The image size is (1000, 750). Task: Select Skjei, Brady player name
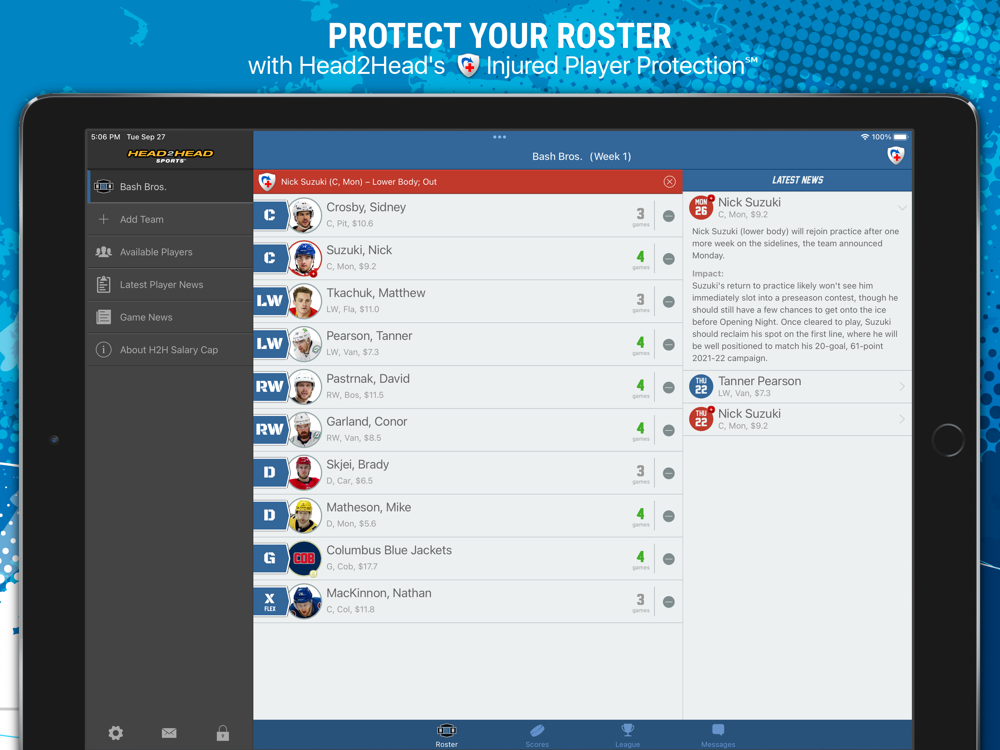click(358, 464)
